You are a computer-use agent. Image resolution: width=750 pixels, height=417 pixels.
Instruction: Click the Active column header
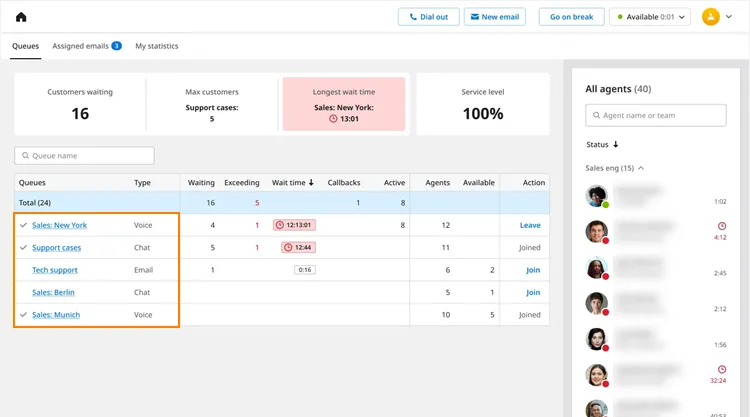(x=394, y=183)
